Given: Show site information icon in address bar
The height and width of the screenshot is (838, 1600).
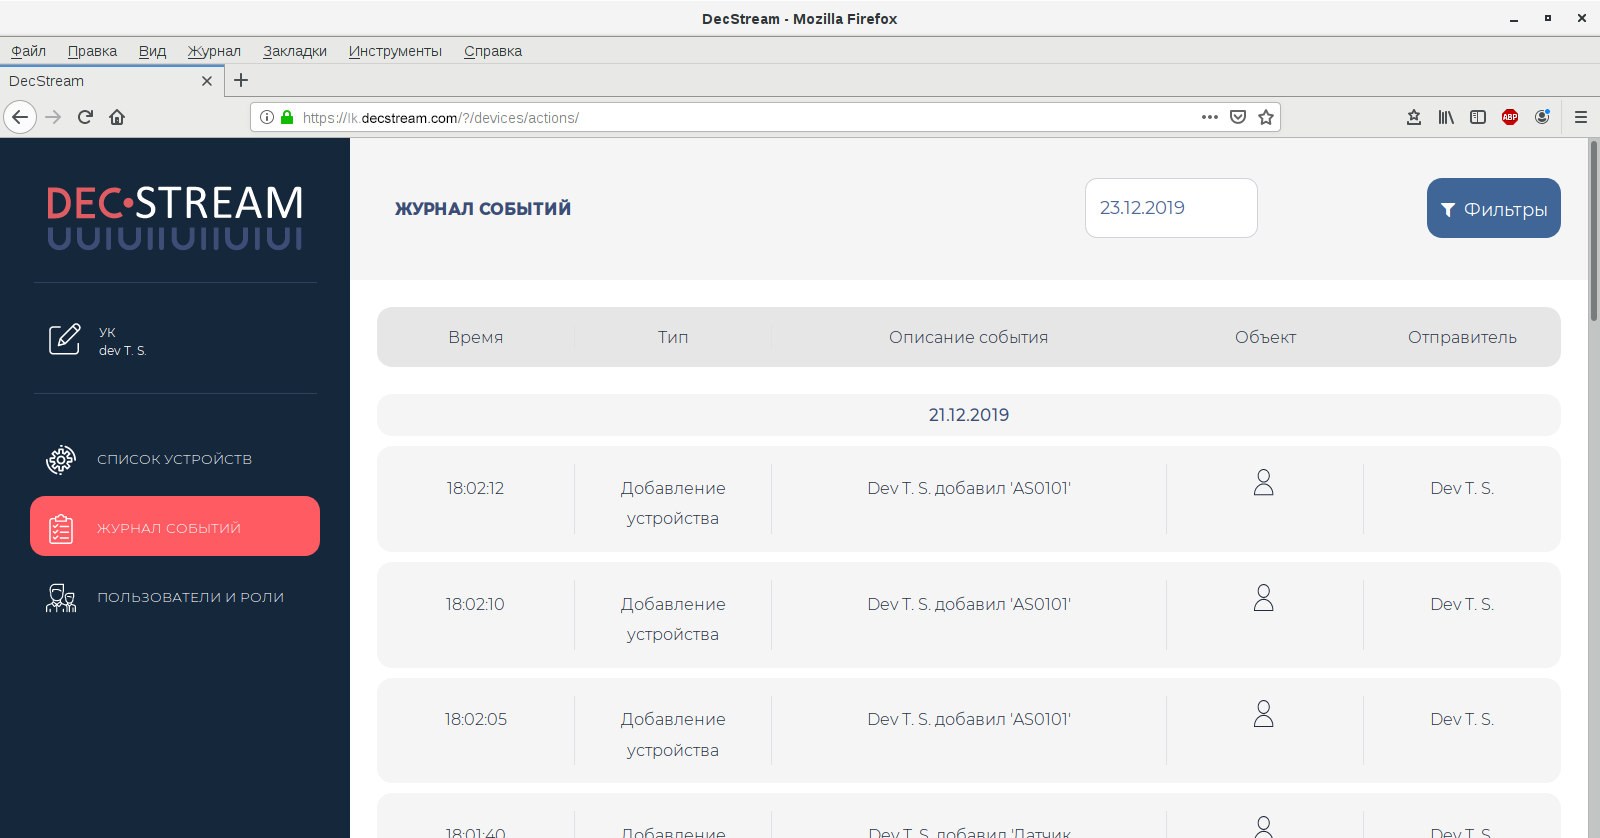Looking at the screenshot, I should coord(267,117).
